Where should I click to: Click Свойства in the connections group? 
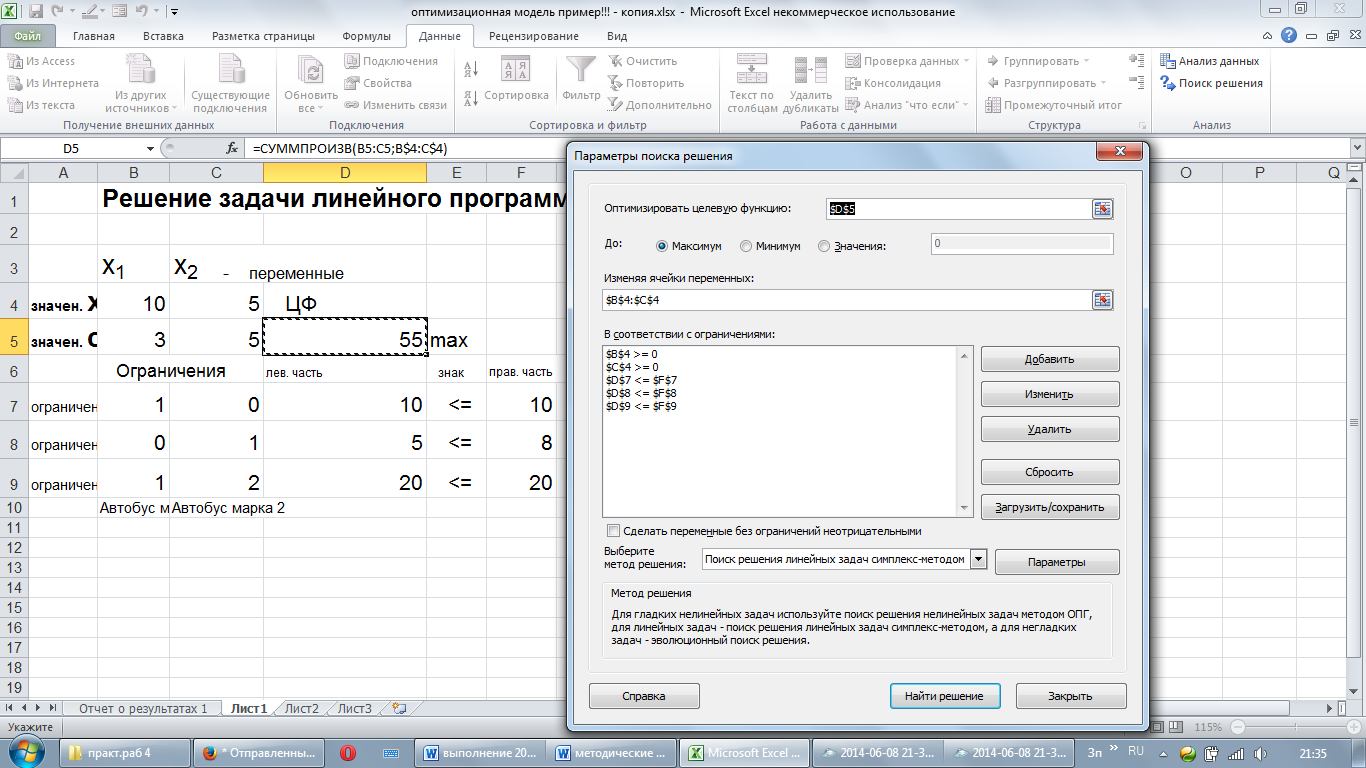[x=378, y=83]
